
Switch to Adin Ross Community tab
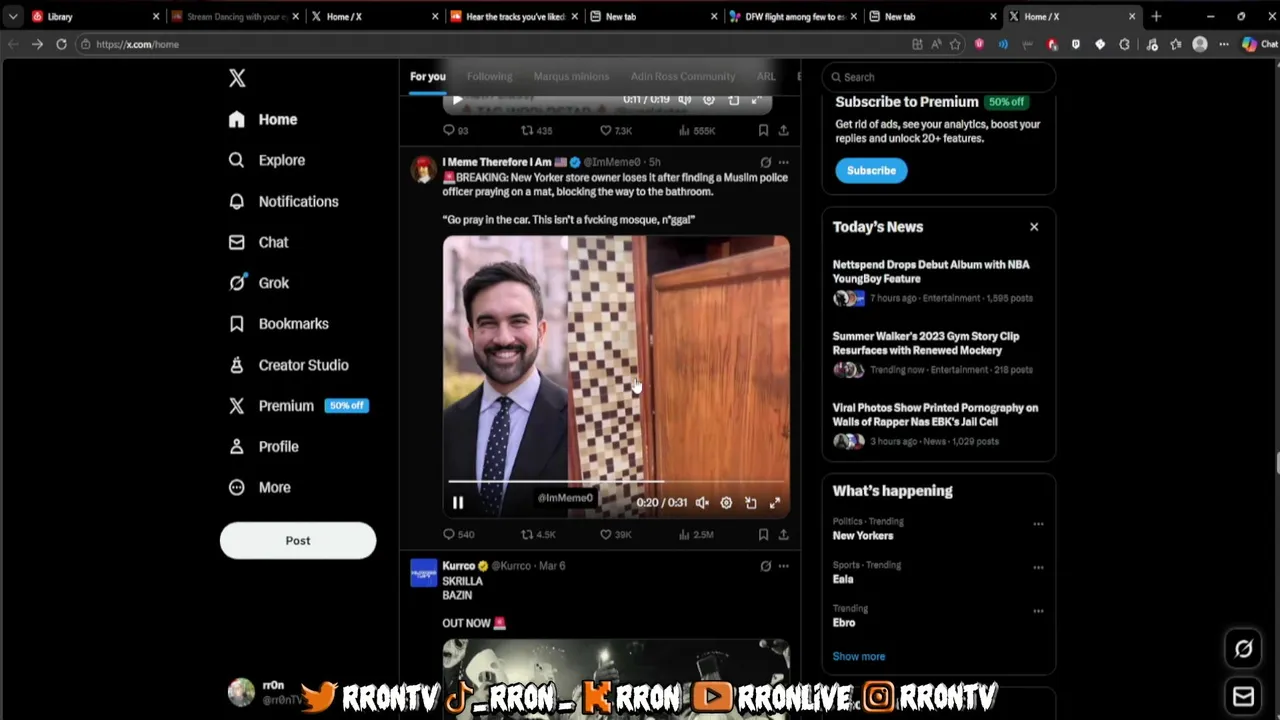(683, 76)
